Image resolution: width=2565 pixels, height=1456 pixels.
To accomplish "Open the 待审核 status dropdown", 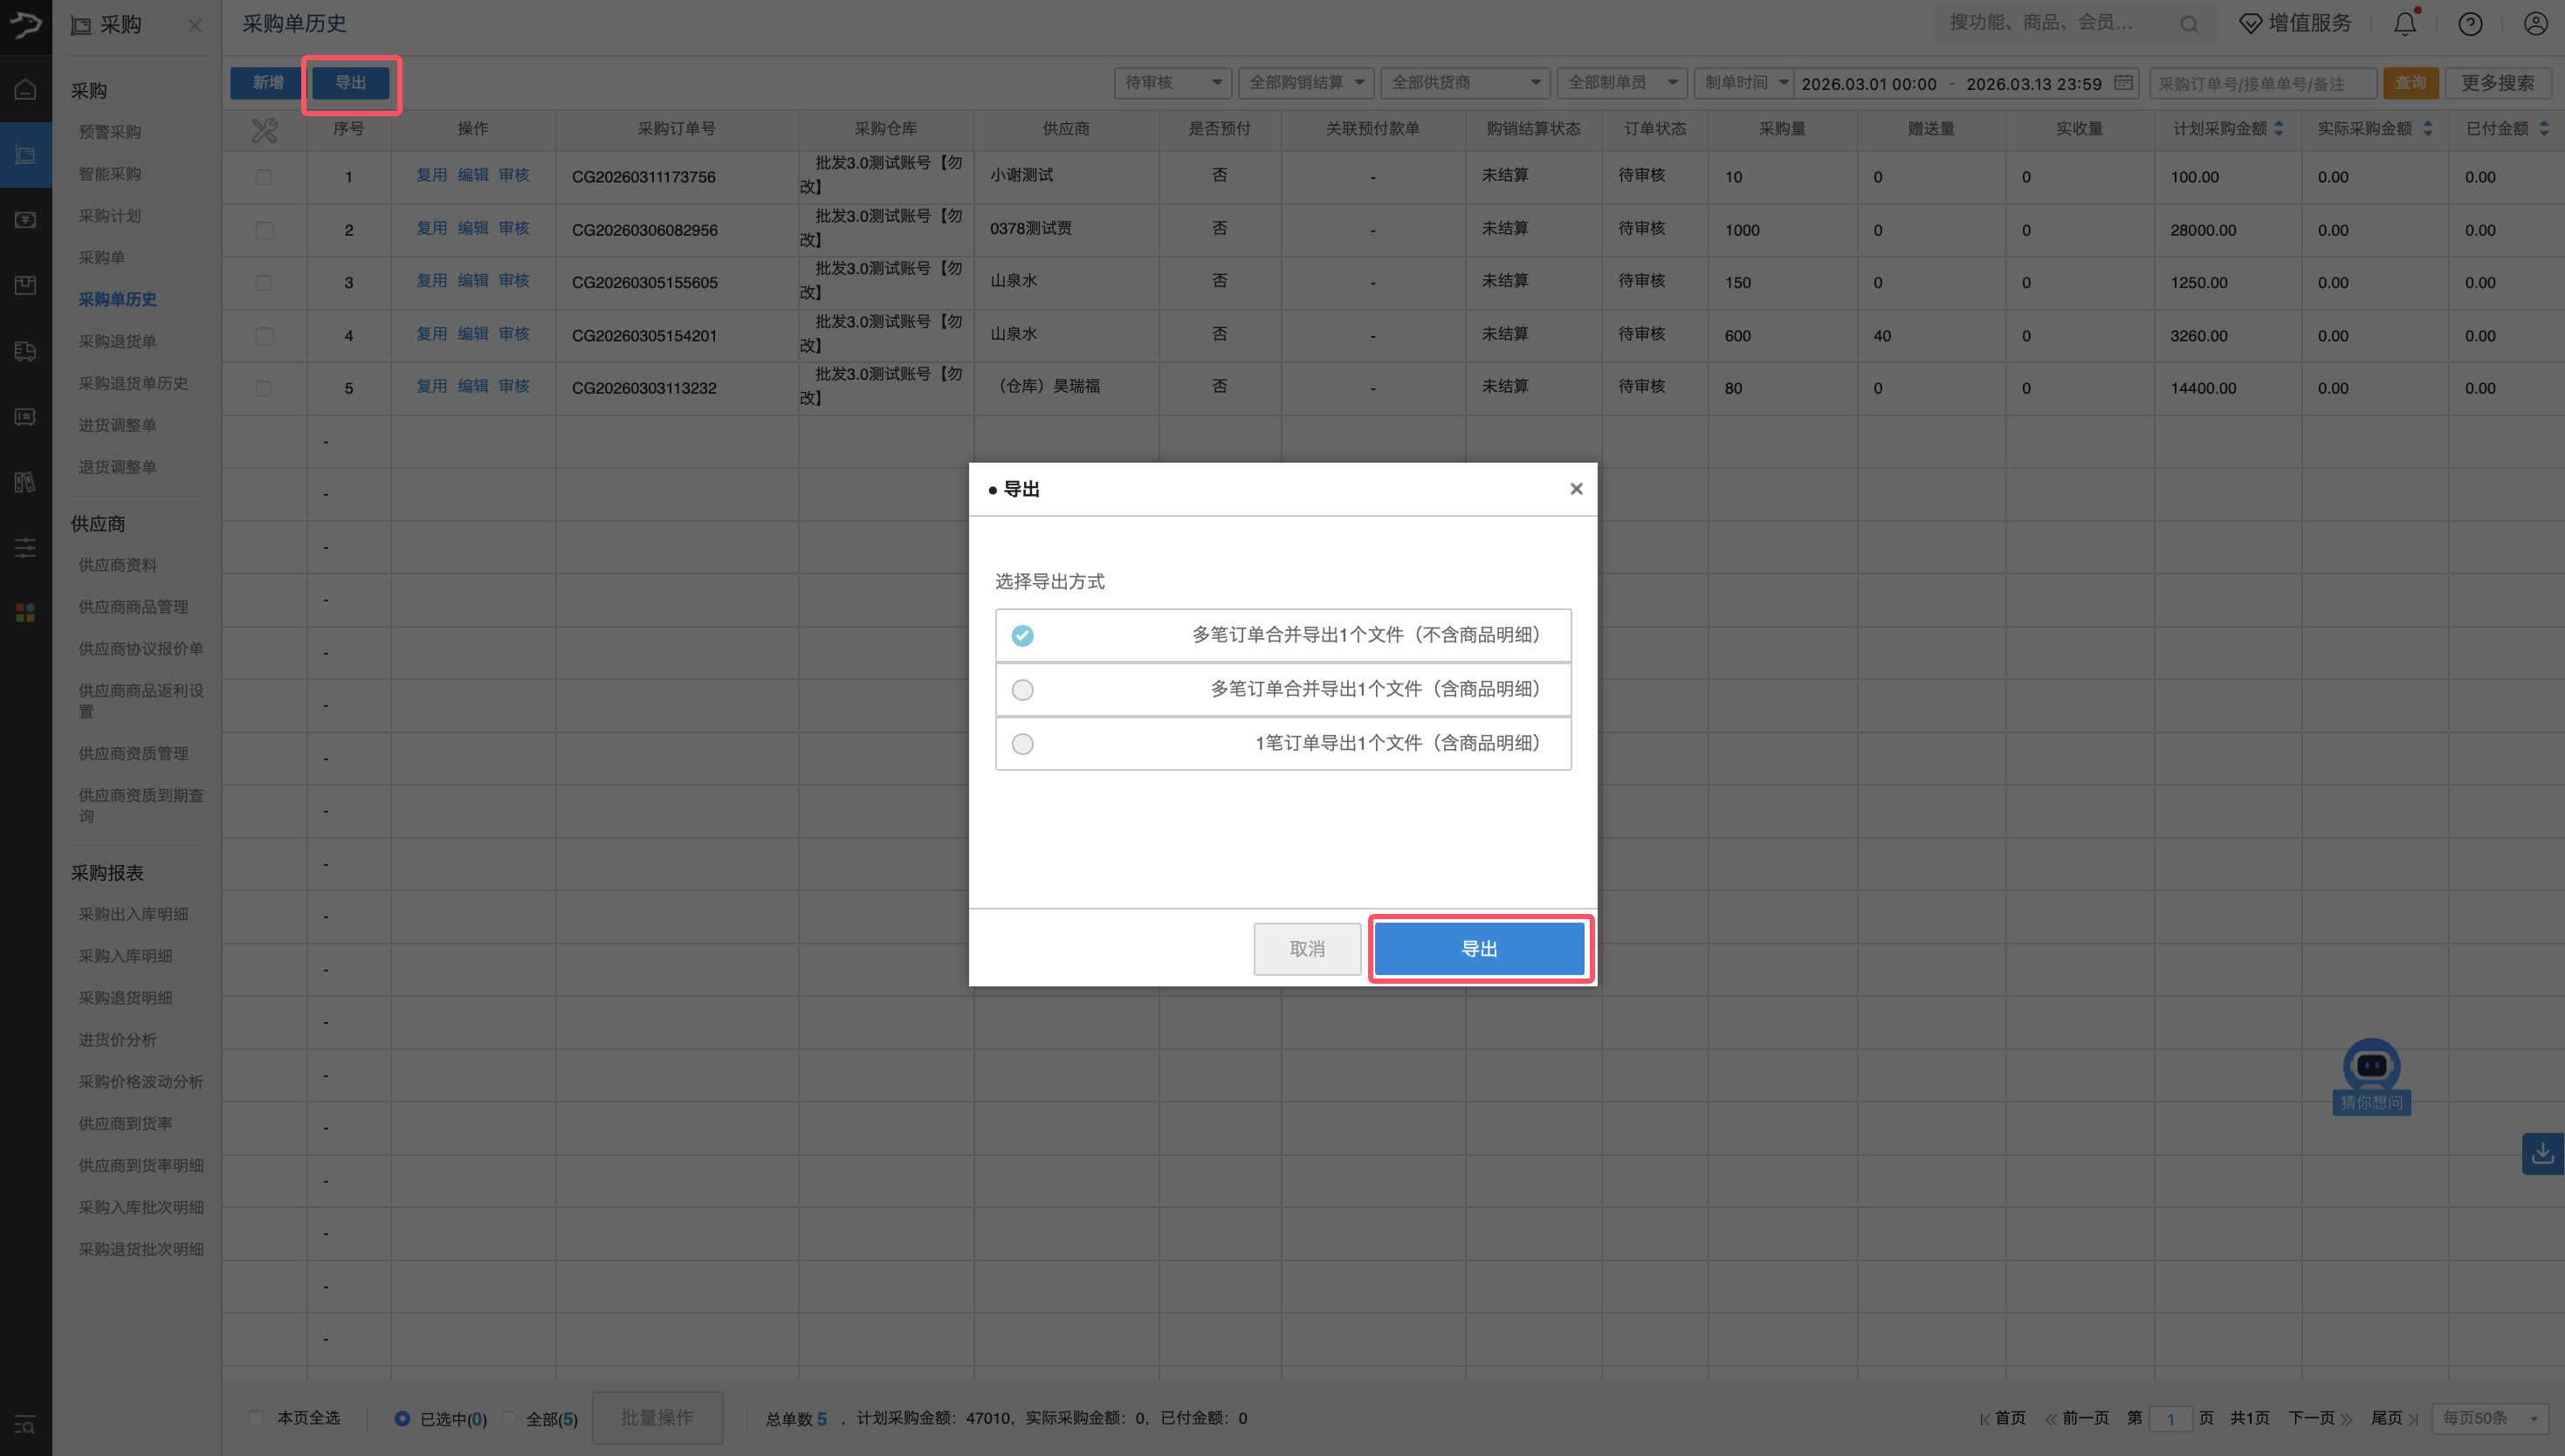I will coord(1172,83).
